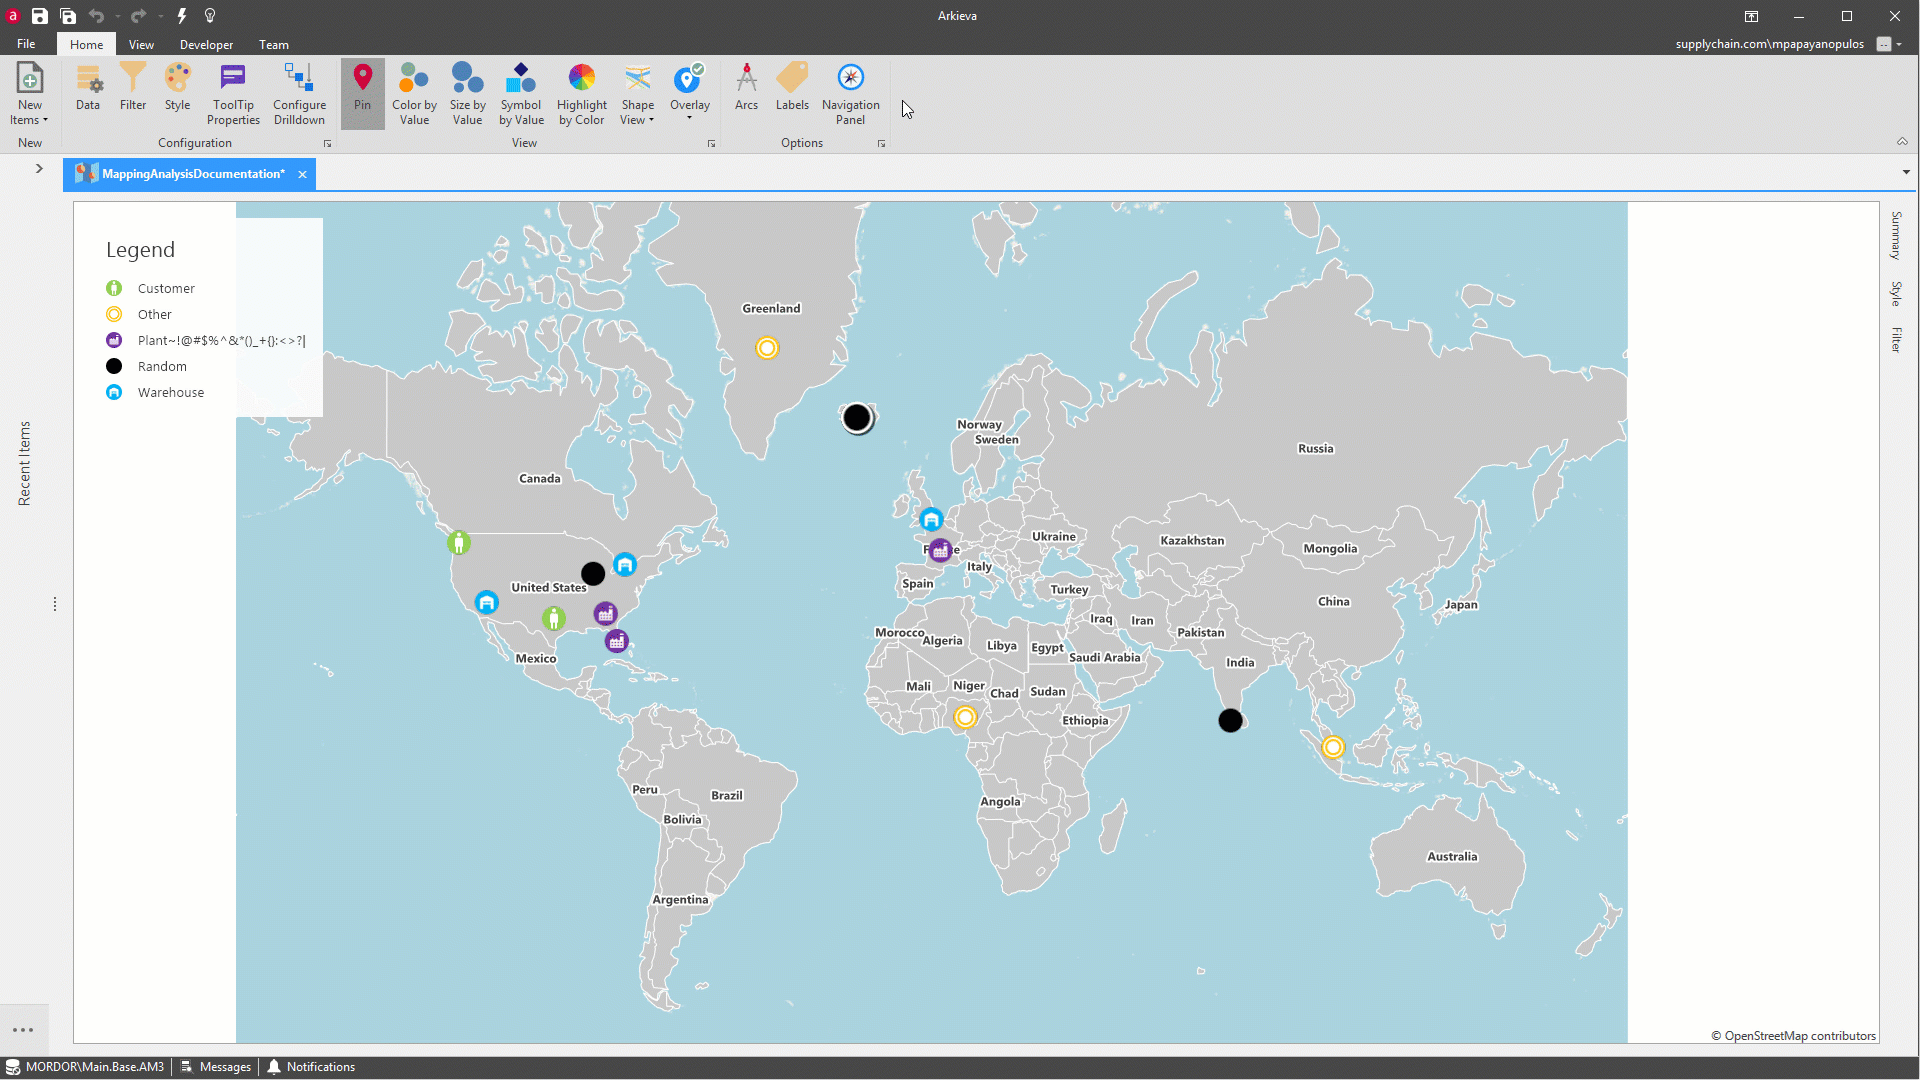This screenshot has height=1080, width=1920.
Task: Select the Customer pin on Canada's west coast
Action: (458, 543)
